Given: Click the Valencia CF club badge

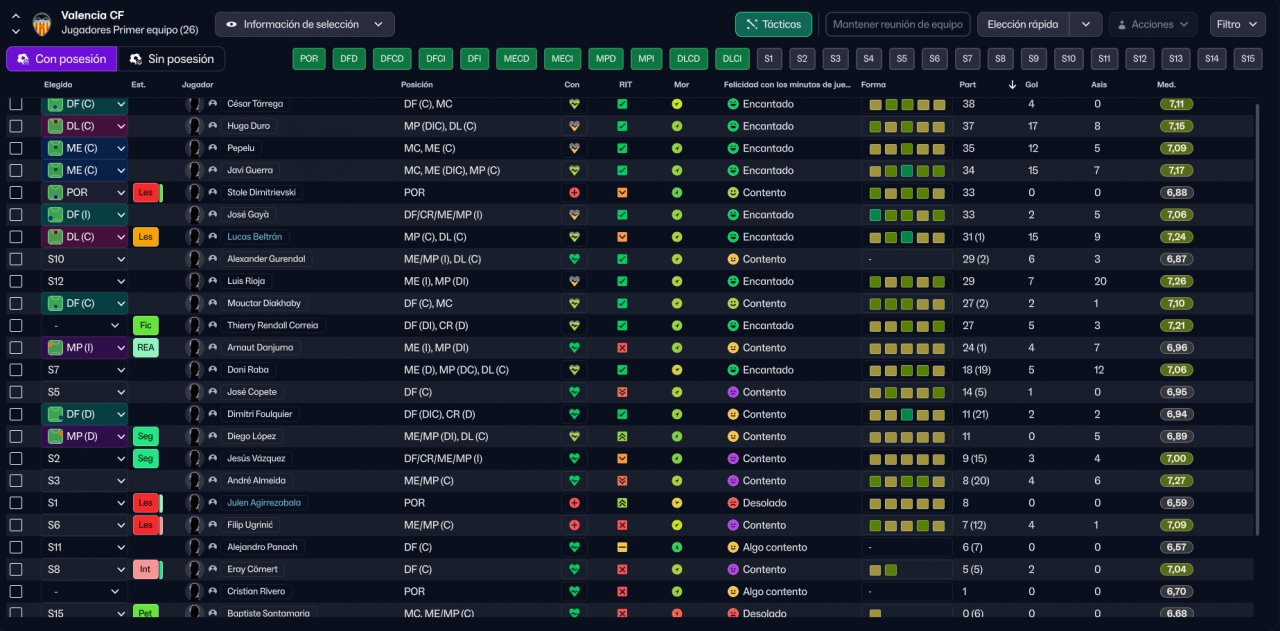Looking at the screenshot, I should click(41, 23).
